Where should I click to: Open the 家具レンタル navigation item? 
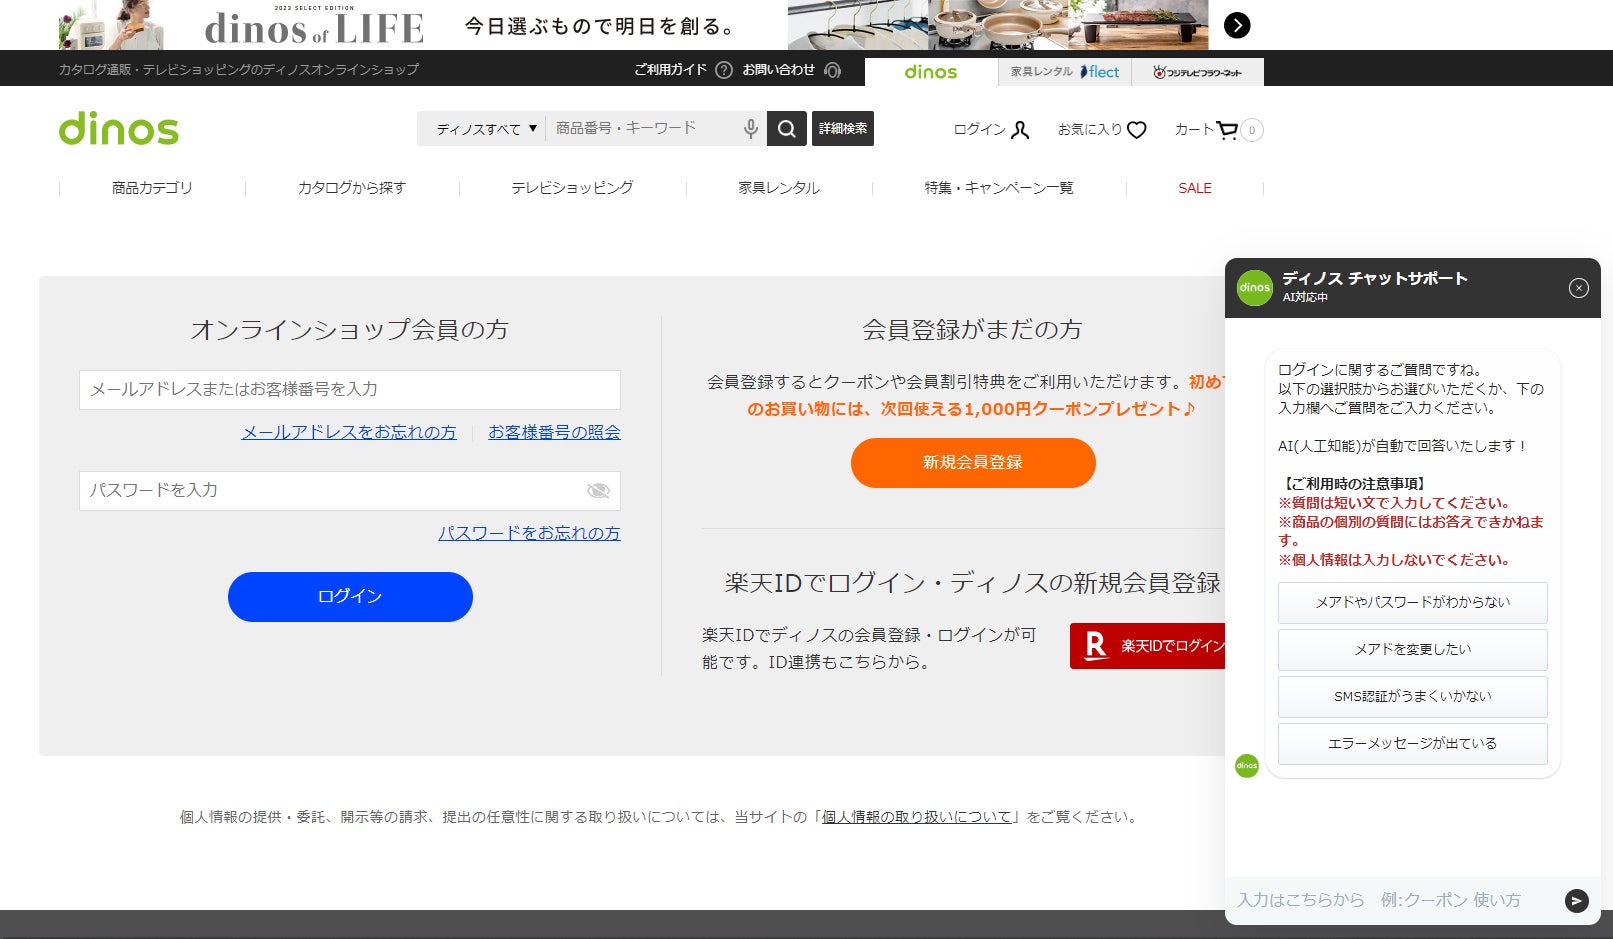coord(779,188)
